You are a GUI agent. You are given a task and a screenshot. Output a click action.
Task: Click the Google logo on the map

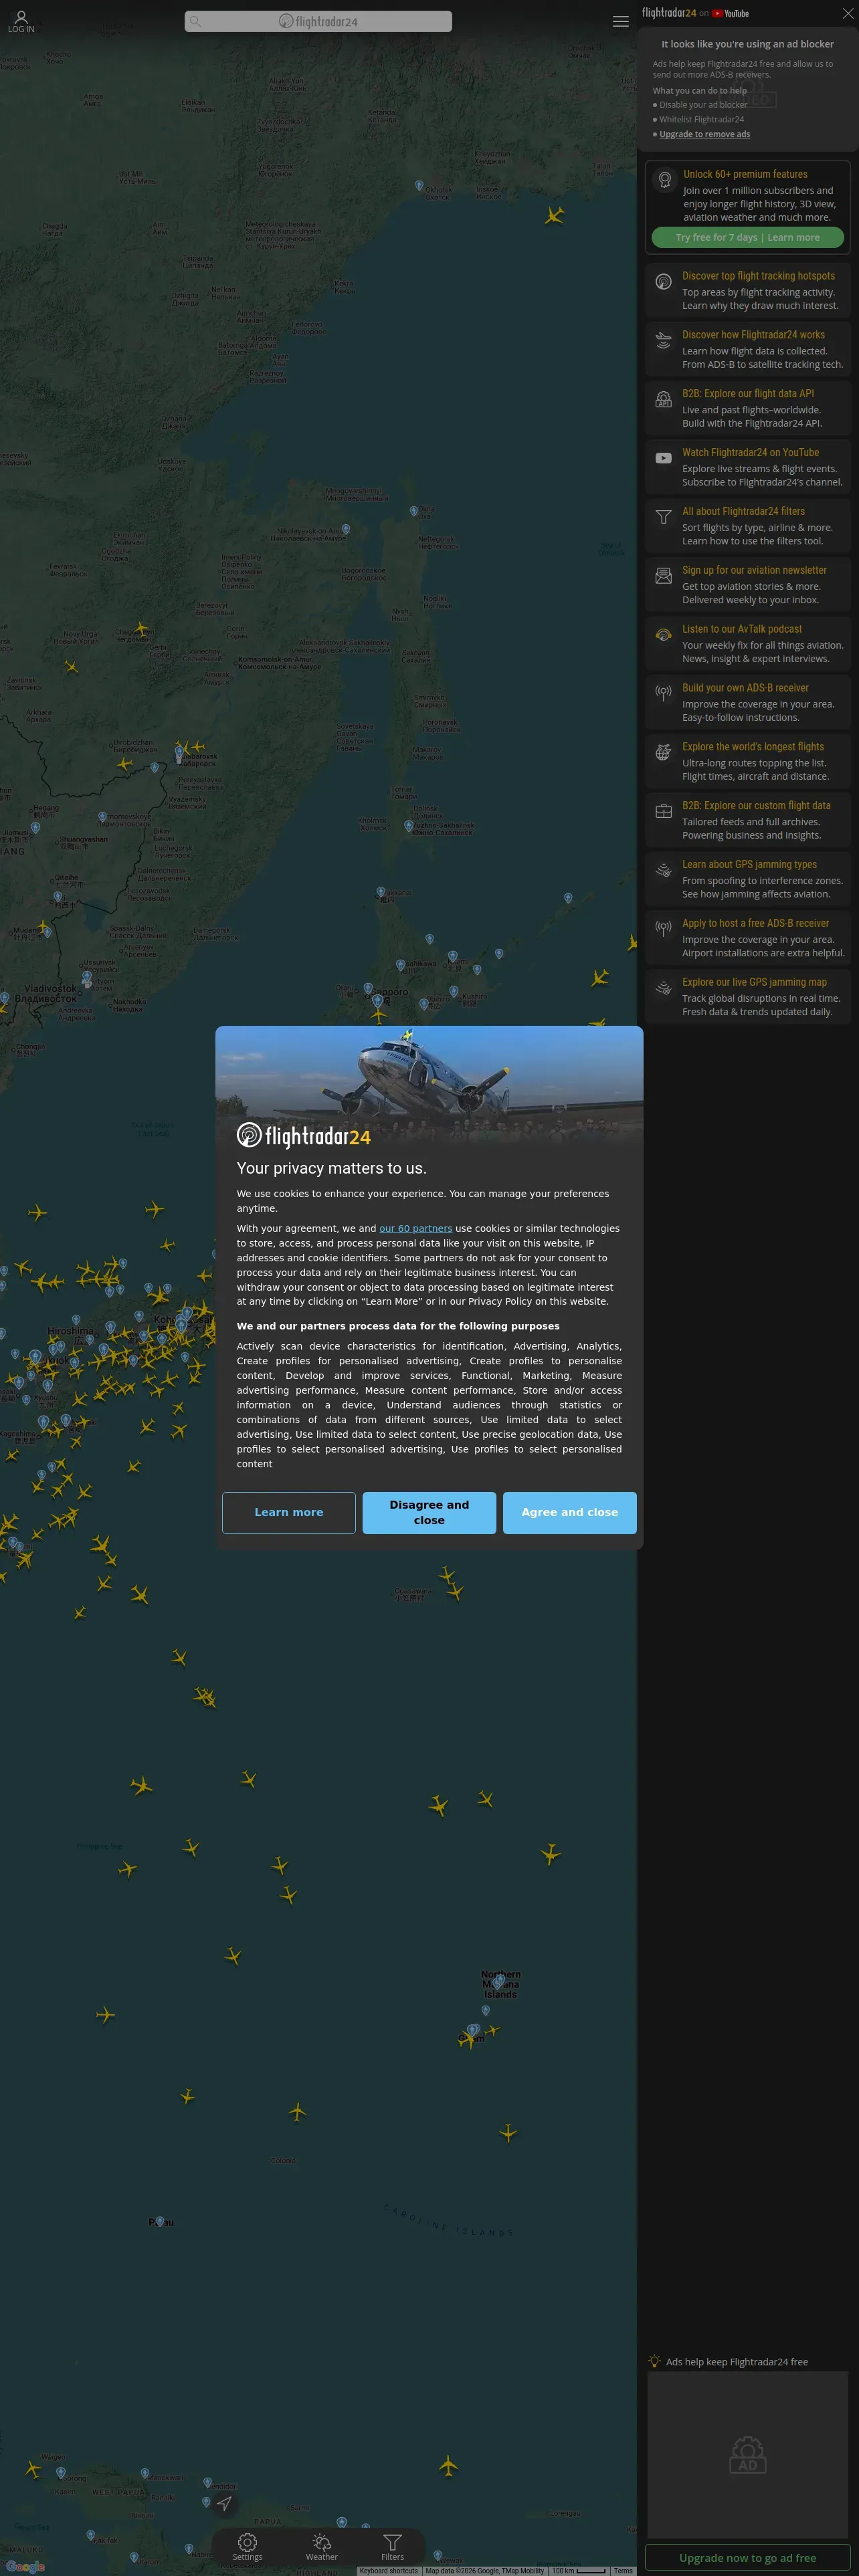point(25,2566)
